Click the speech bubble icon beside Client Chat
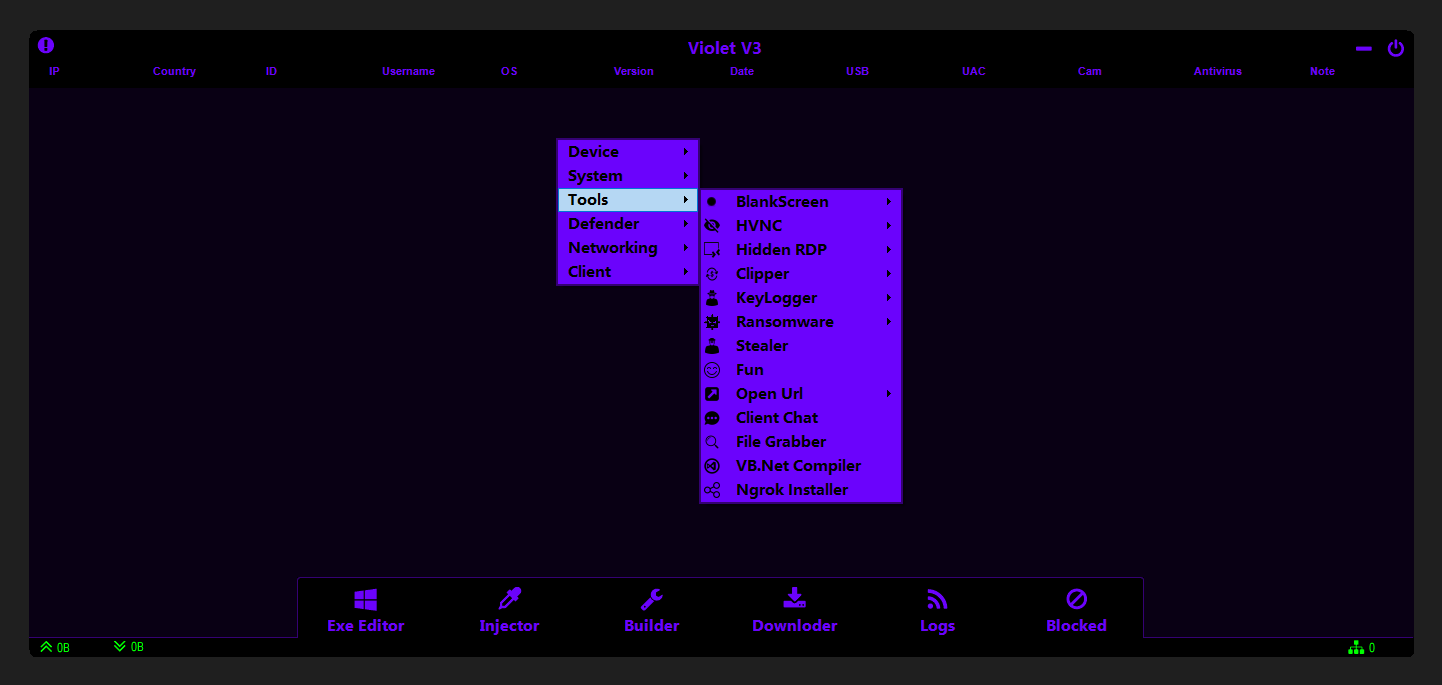 712,418
